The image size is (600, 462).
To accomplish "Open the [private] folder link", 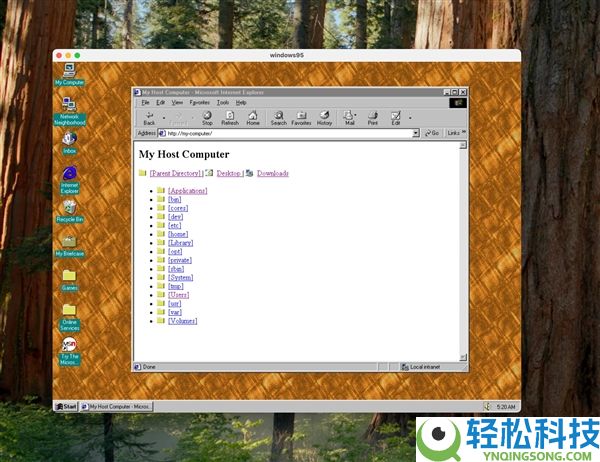I will coord(180,260).
